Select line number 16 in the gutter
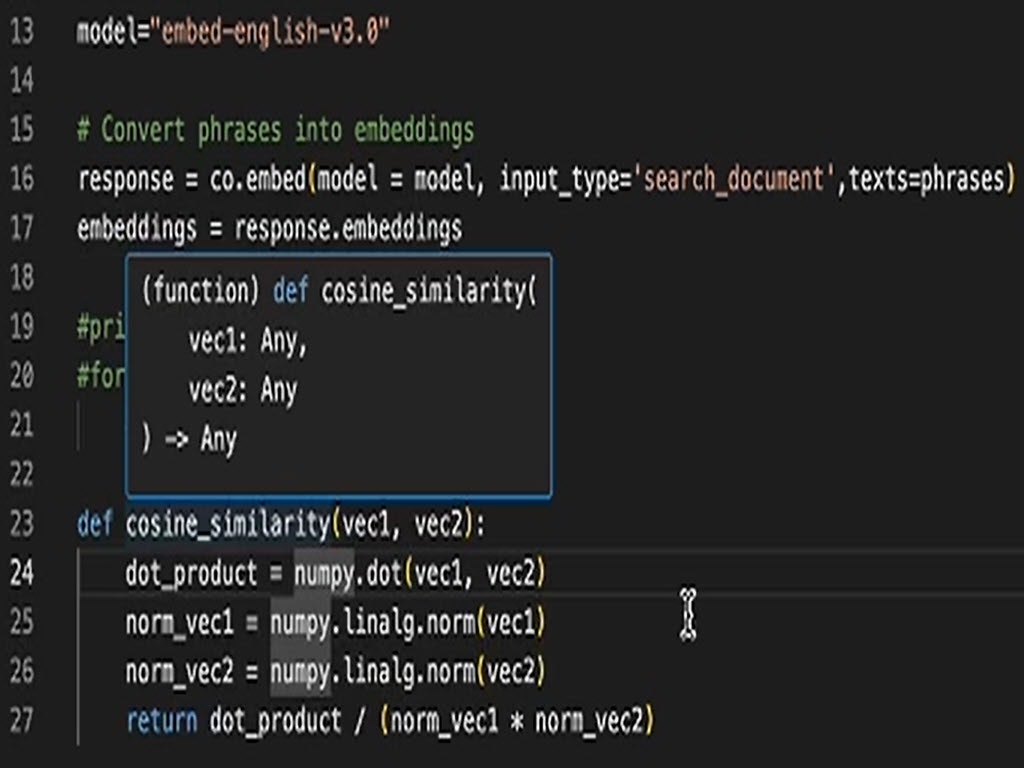 point(21,180)
